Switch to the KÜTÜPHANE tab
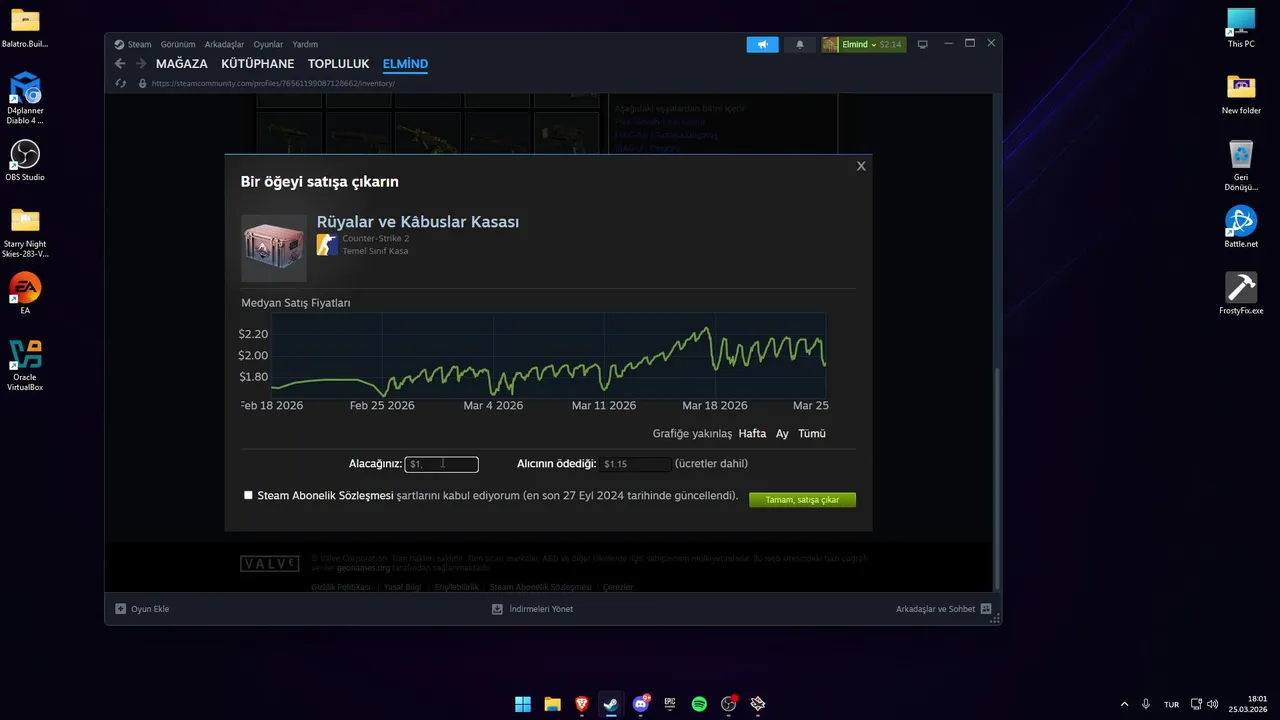Viewport: 1280px width, 720px height. tap(258, 64)
